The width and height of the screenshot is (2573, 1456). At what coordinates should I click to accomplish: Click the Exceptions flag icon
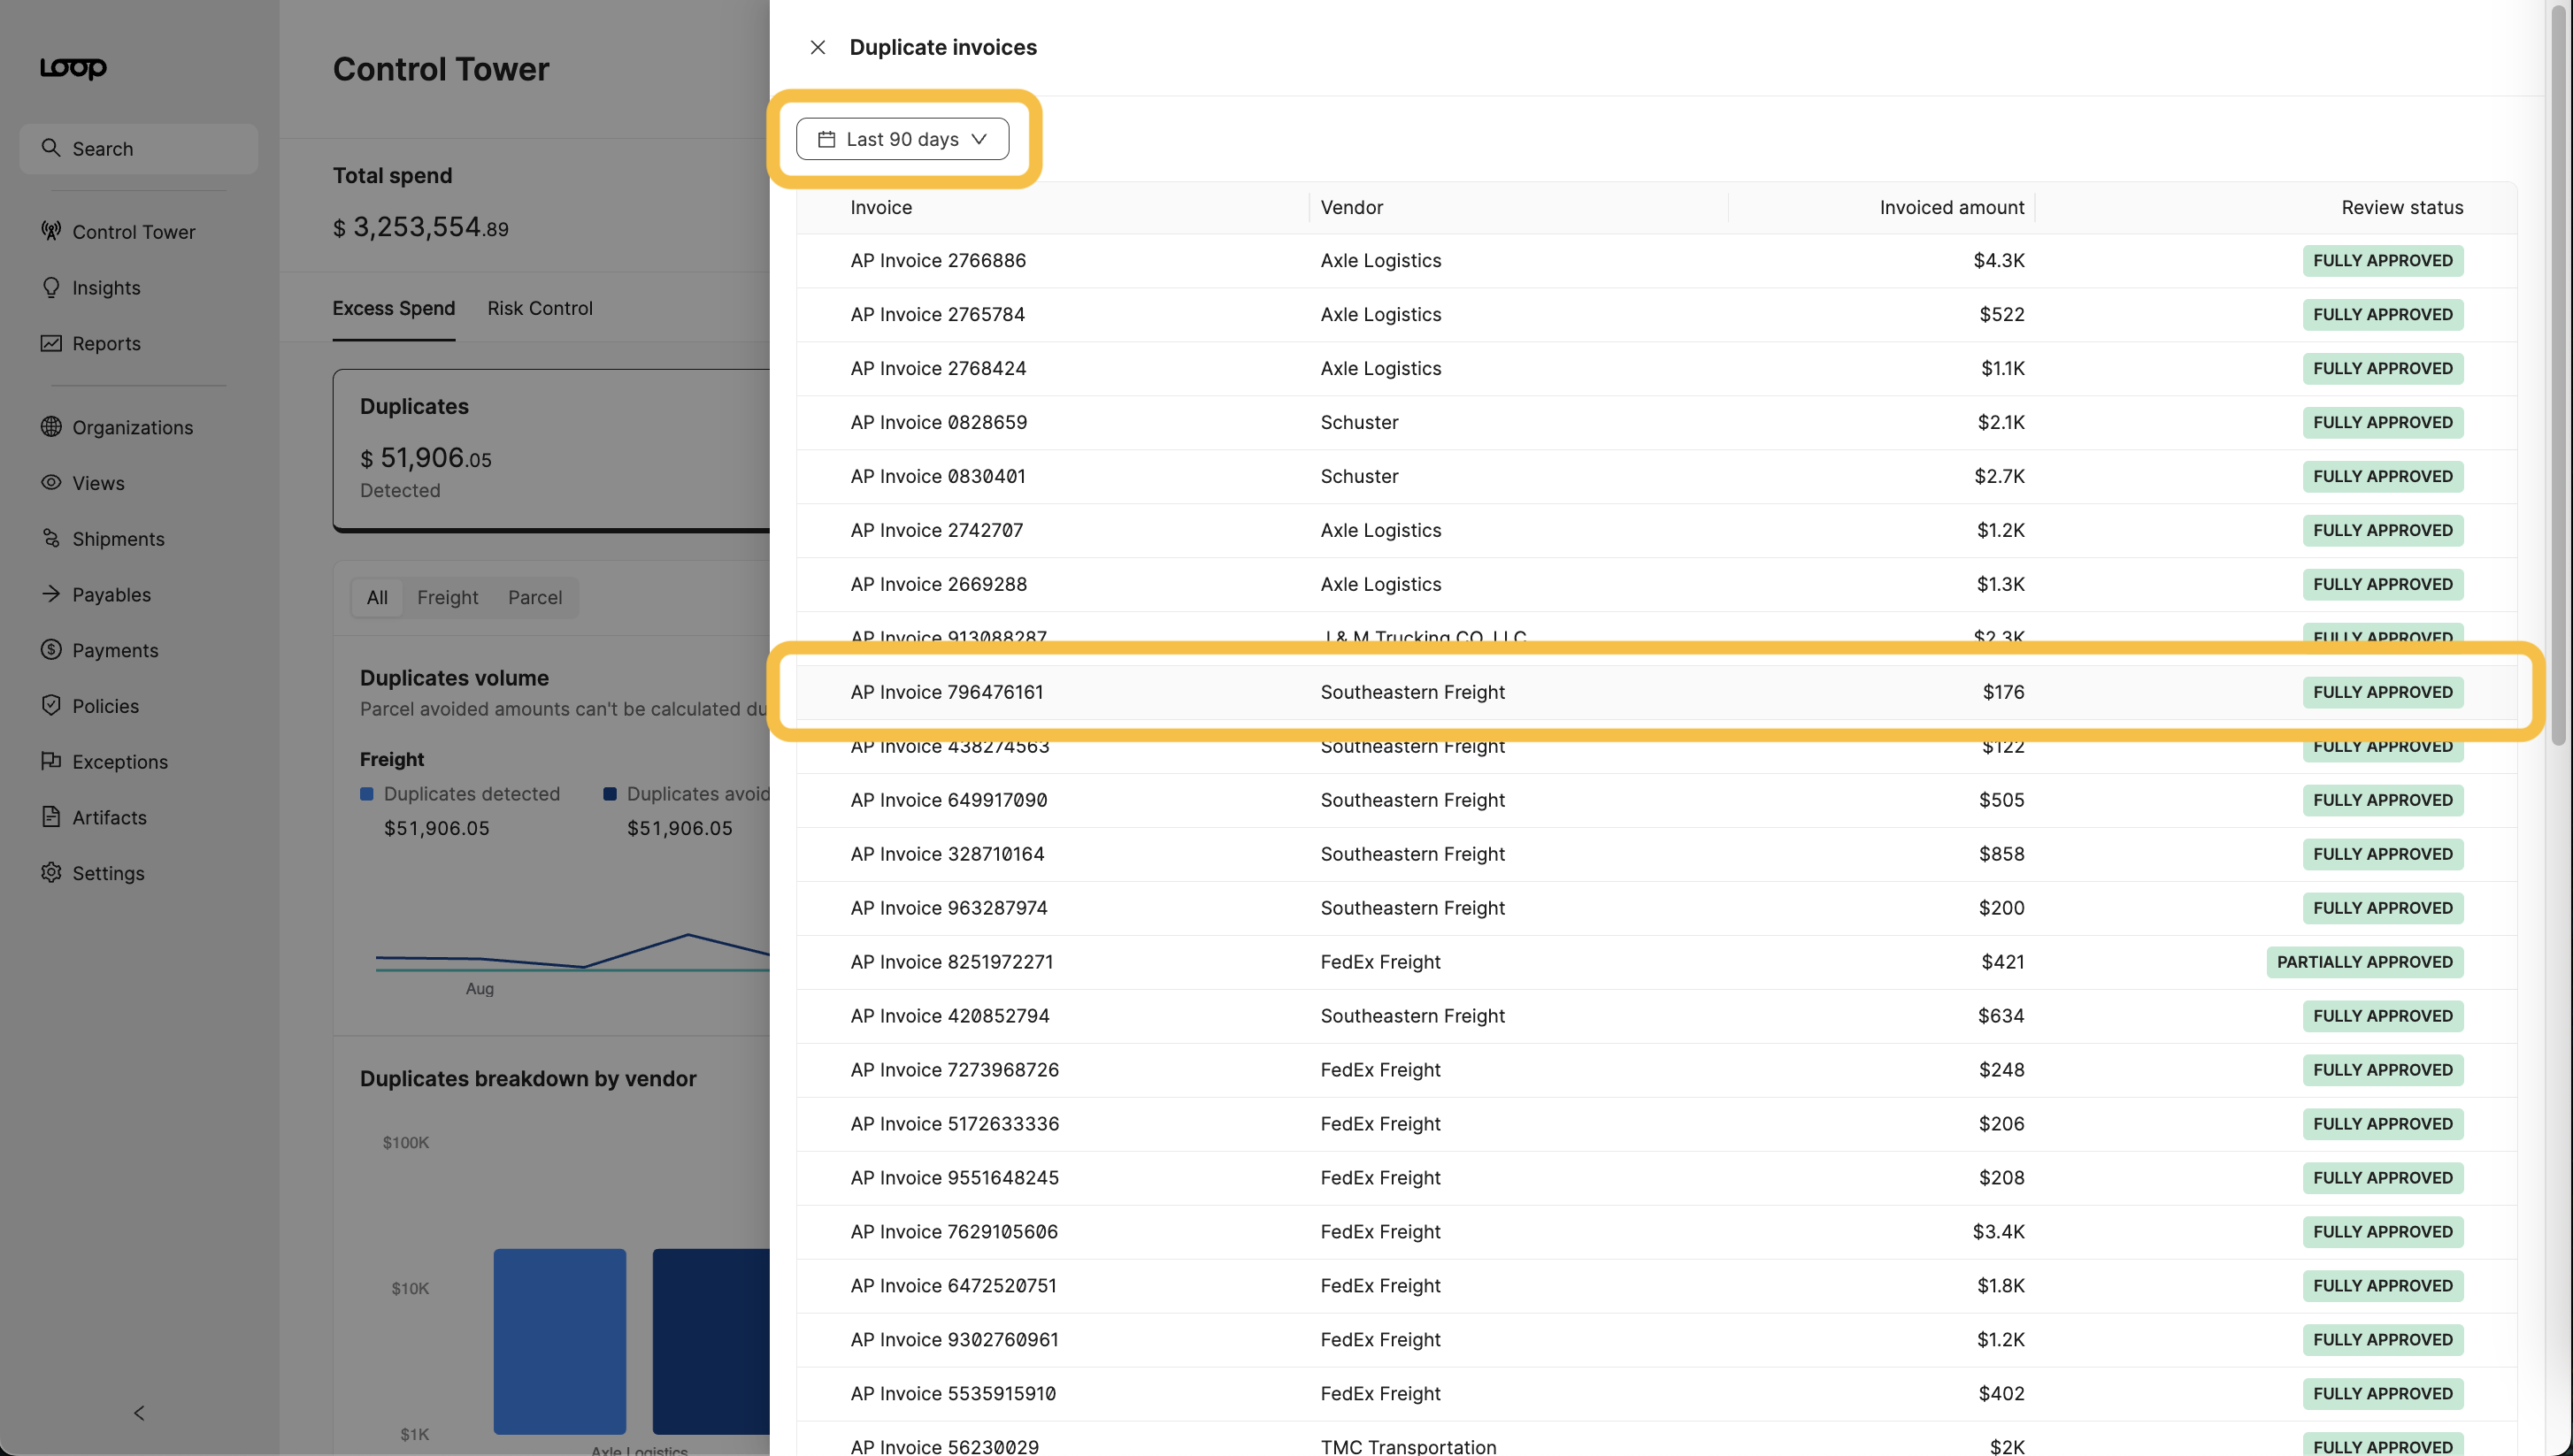tap(51, 761)
